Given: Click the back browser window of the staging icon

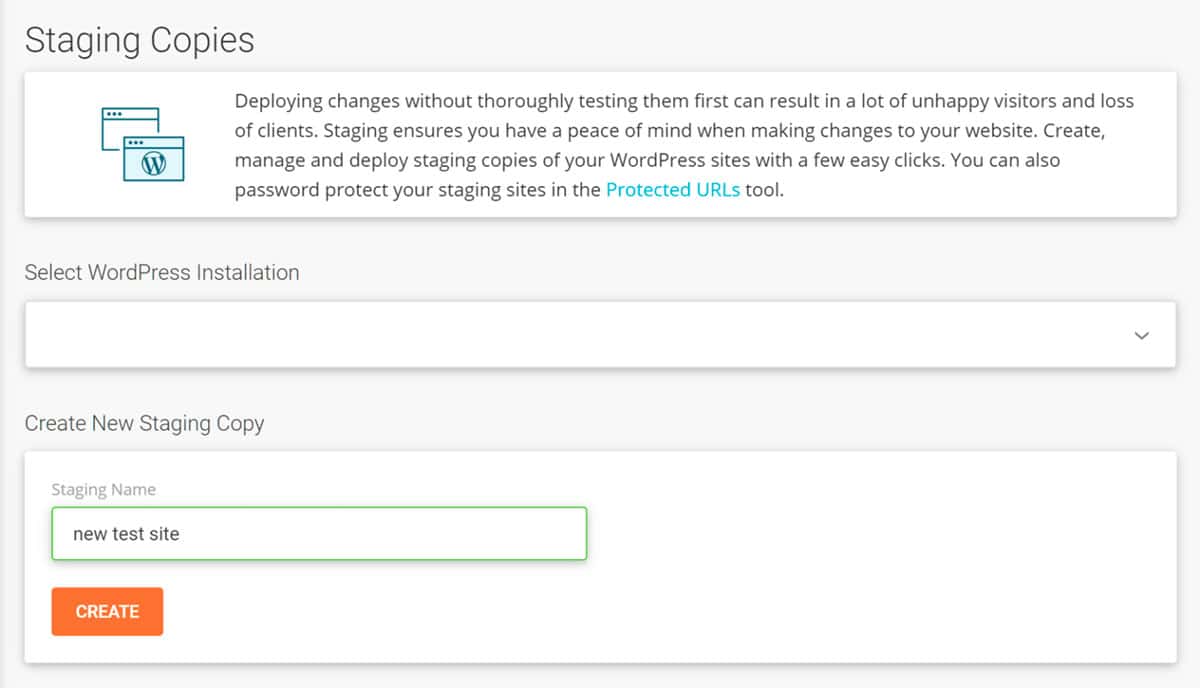Looking at the screenshot, I should coord(131,129).
